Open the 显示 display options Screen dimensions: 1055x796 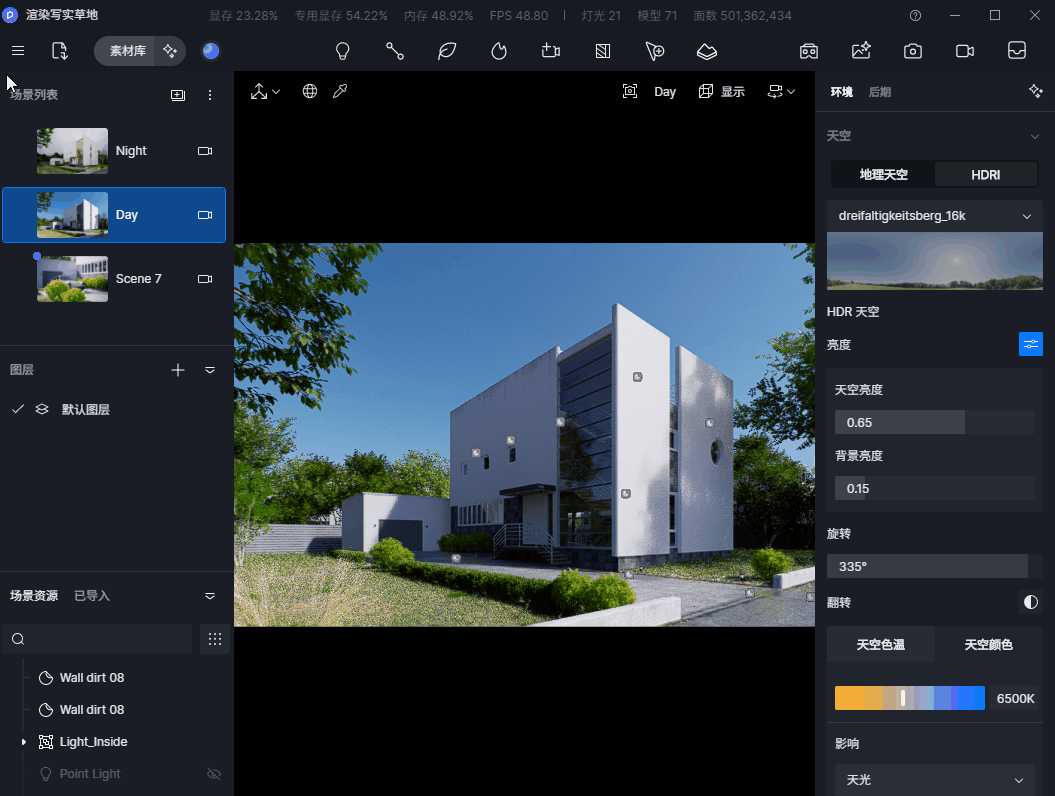(722, 92)
